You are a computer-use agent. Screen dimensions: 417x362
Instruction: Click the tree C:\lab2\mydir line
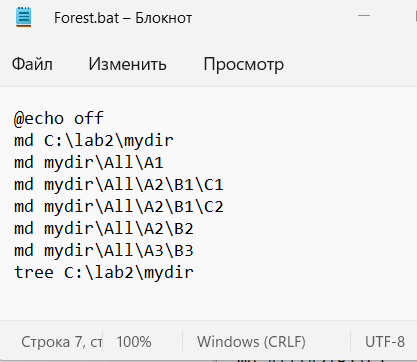[104, 272]
